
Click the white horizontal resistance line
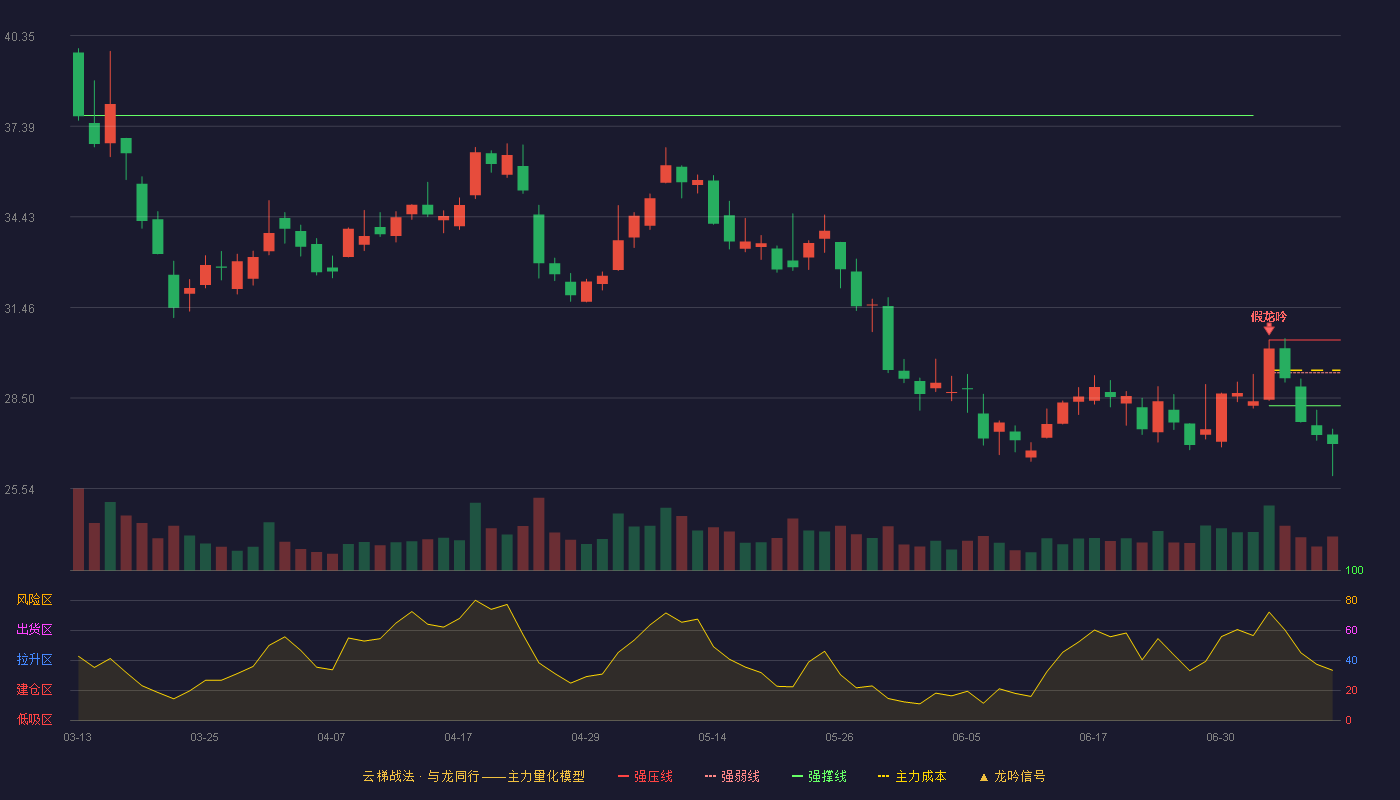point(666,116)
